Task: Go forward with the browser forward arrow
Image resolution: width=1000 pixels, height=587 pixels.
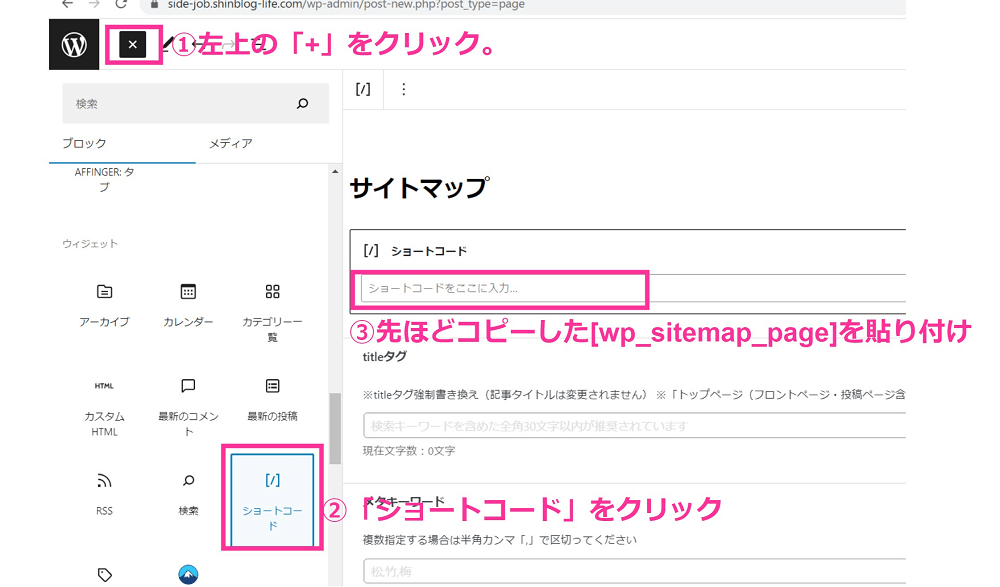Action: coord(94,4)
